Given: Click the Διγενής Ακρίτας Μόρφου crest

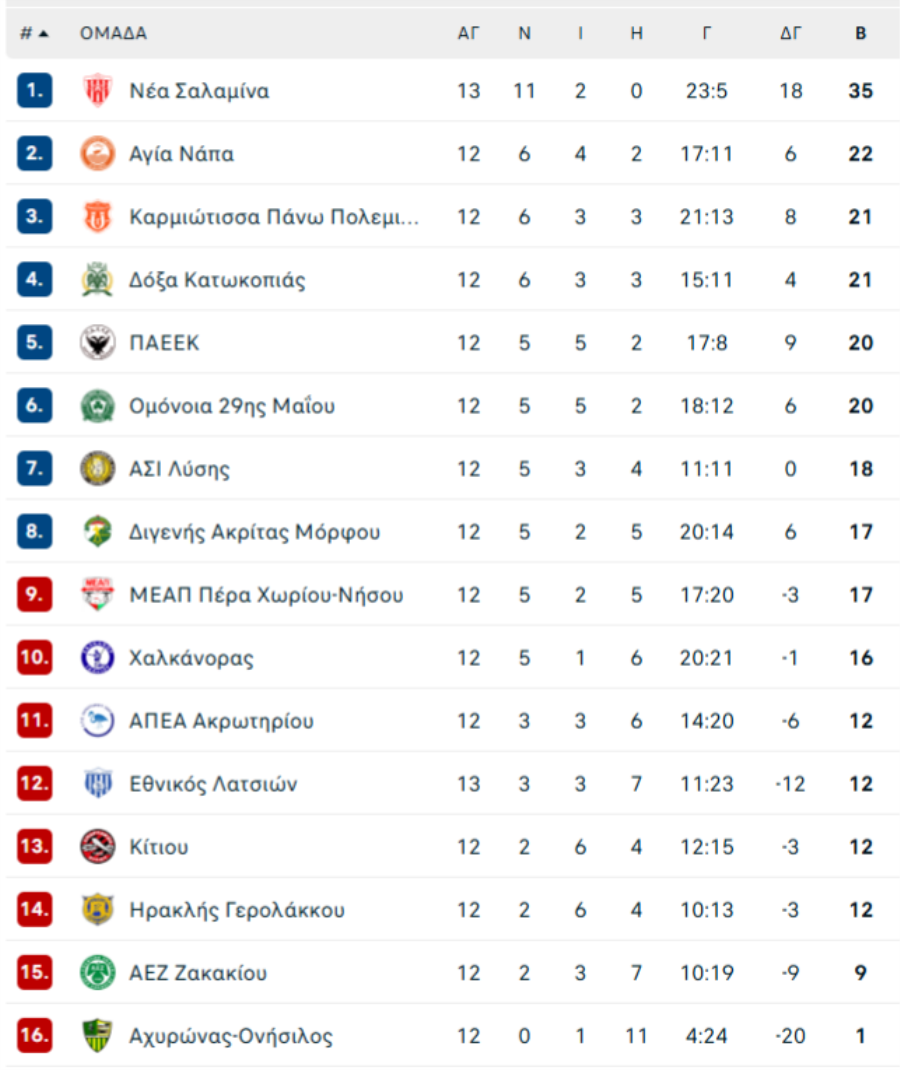Looking at the screenshot, I should pyautogui.click(x=97, y=532).
